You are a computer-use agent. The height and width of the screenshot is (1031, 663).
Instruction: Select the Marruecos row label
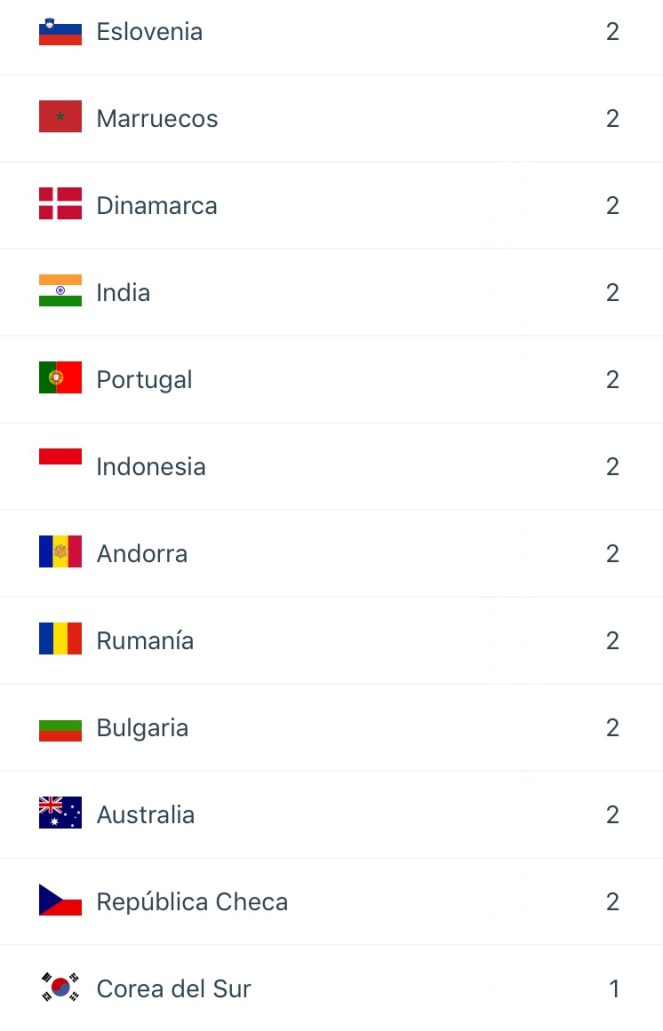(157, 118)
